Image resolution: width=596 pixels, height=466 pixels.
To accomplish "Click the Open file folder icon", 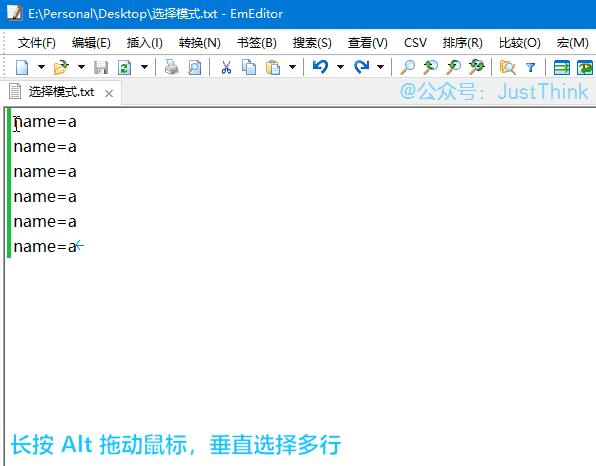I will click(61, 67).
